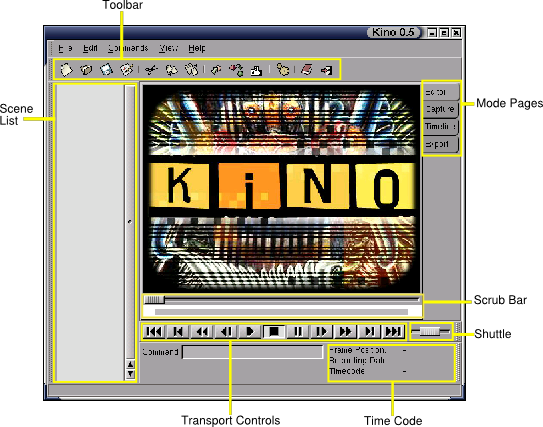Click the shuttle slider knob
Screen dimensions: 543x427
(x=429, y=331)
